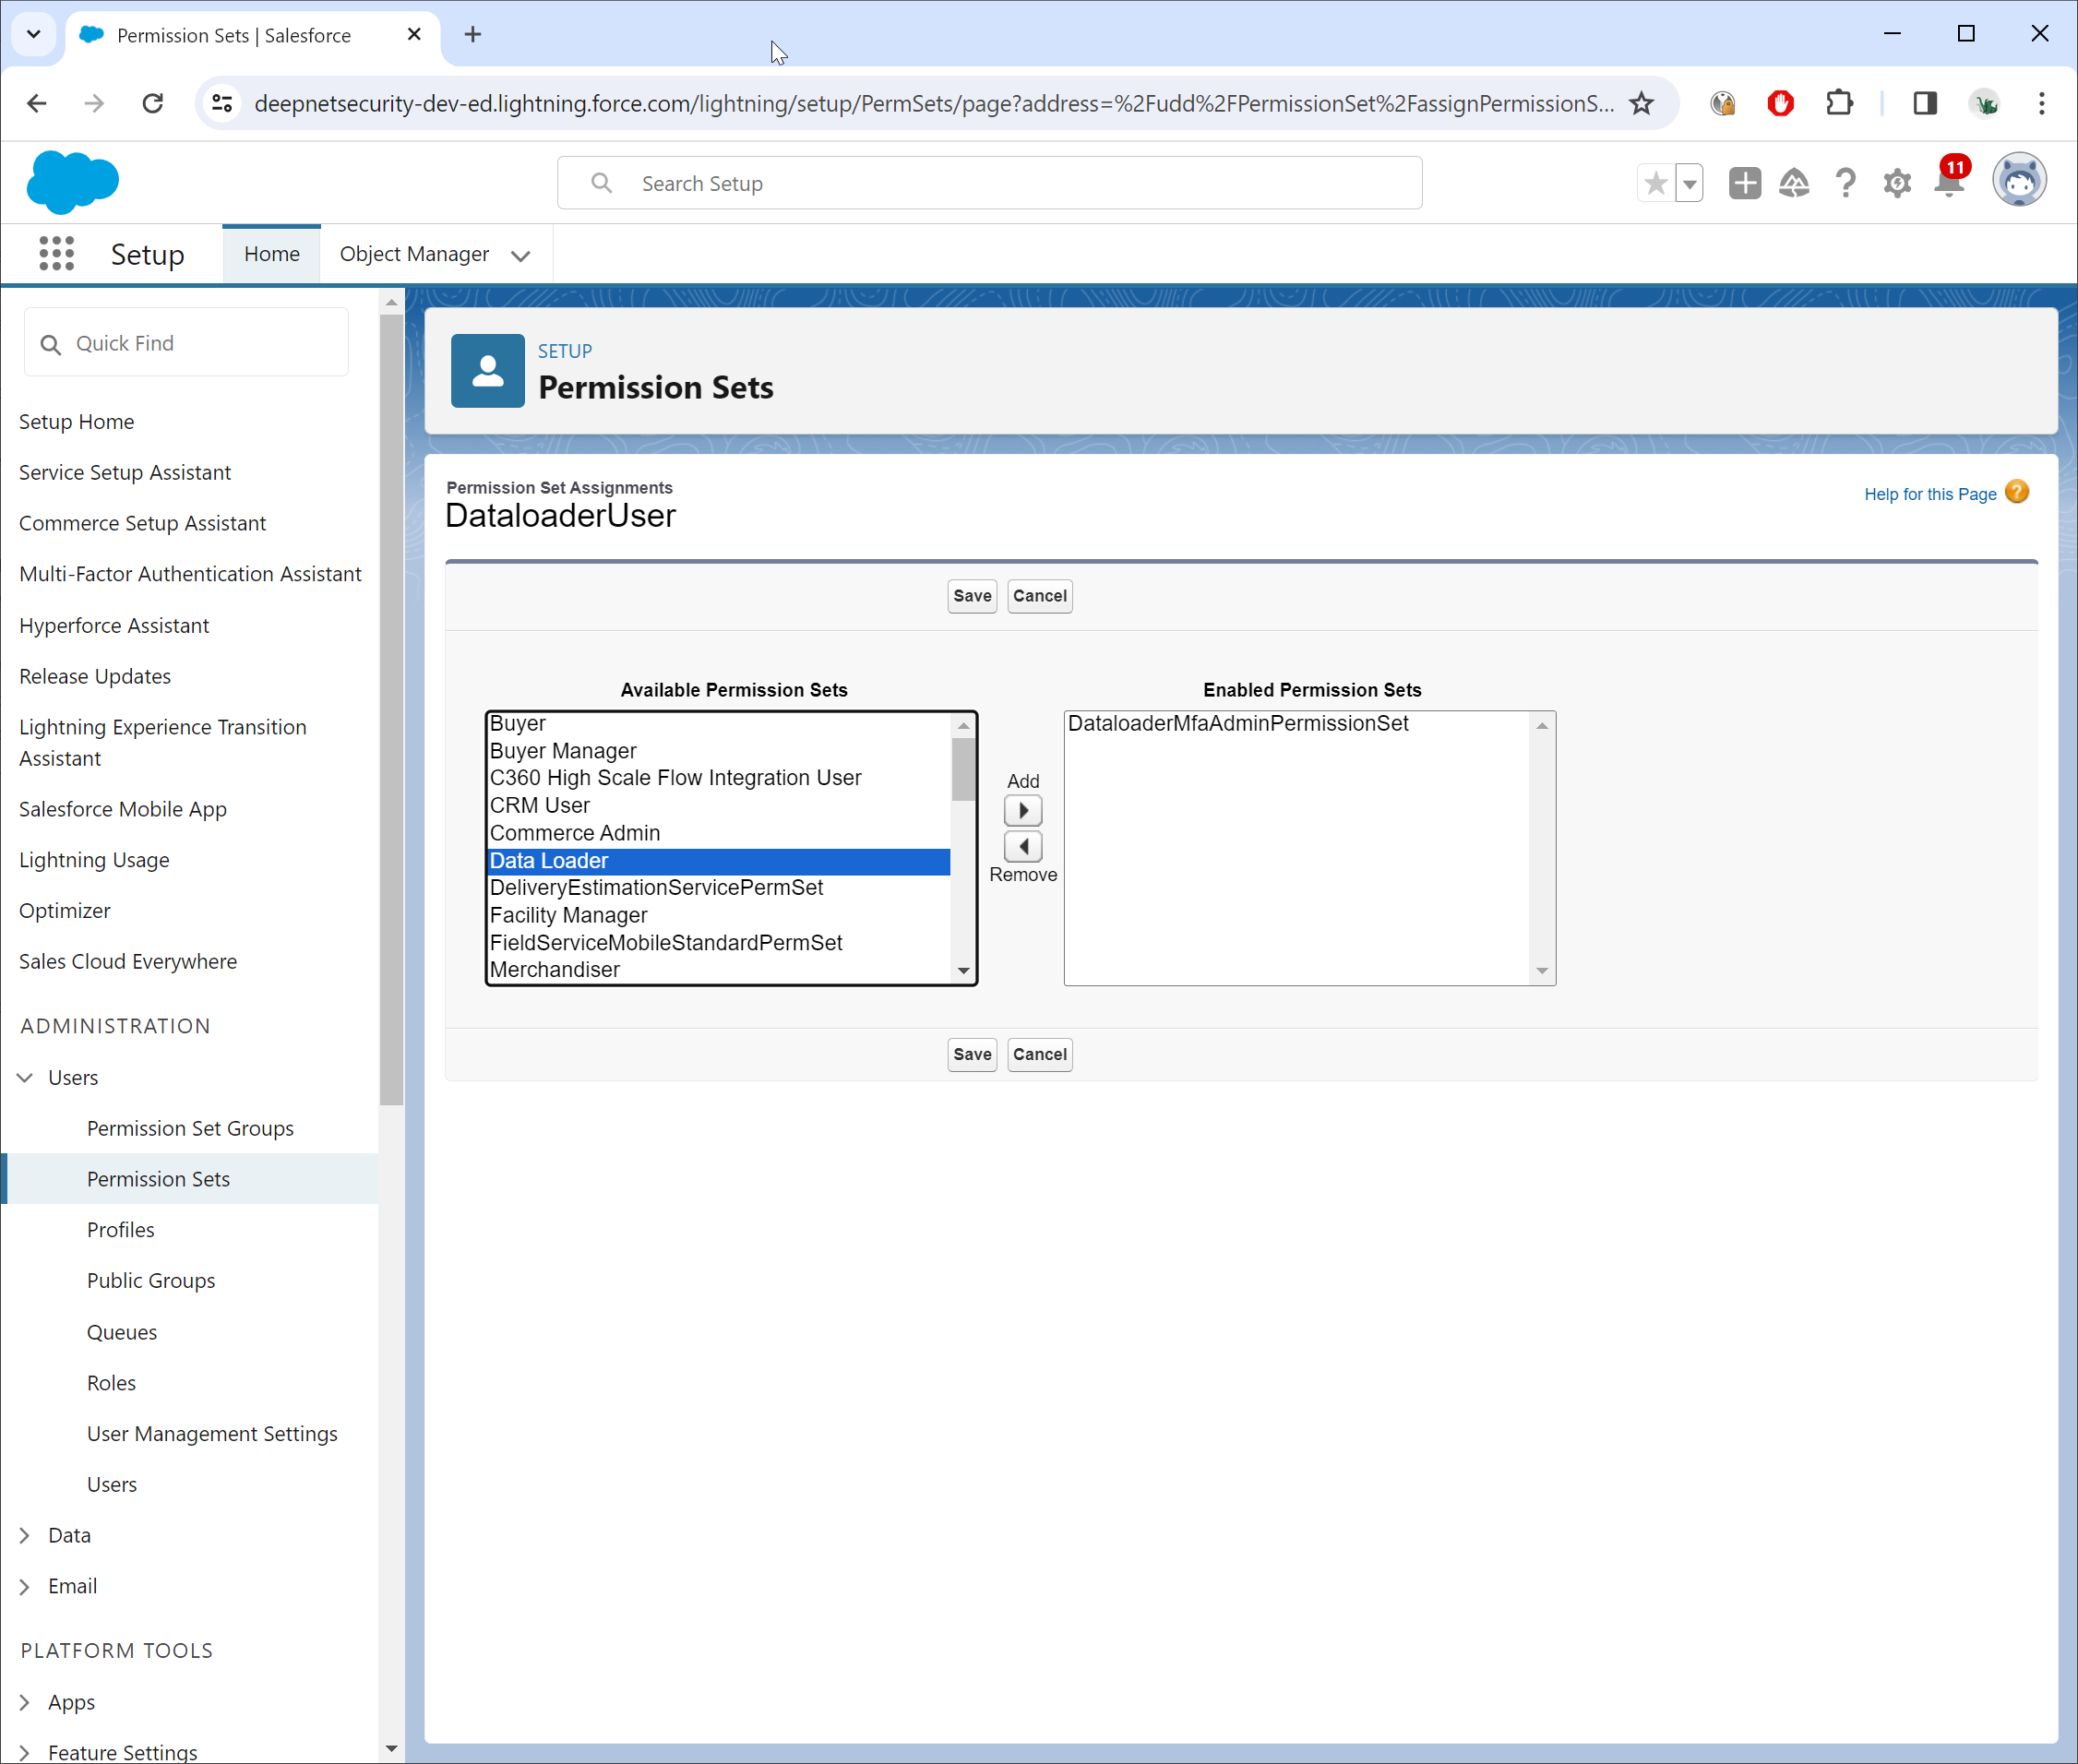Select DataloaderMfaAdminPermissionSet in Enabled list
This screenshot has width=2078, height=1764.
(1237, 723)
